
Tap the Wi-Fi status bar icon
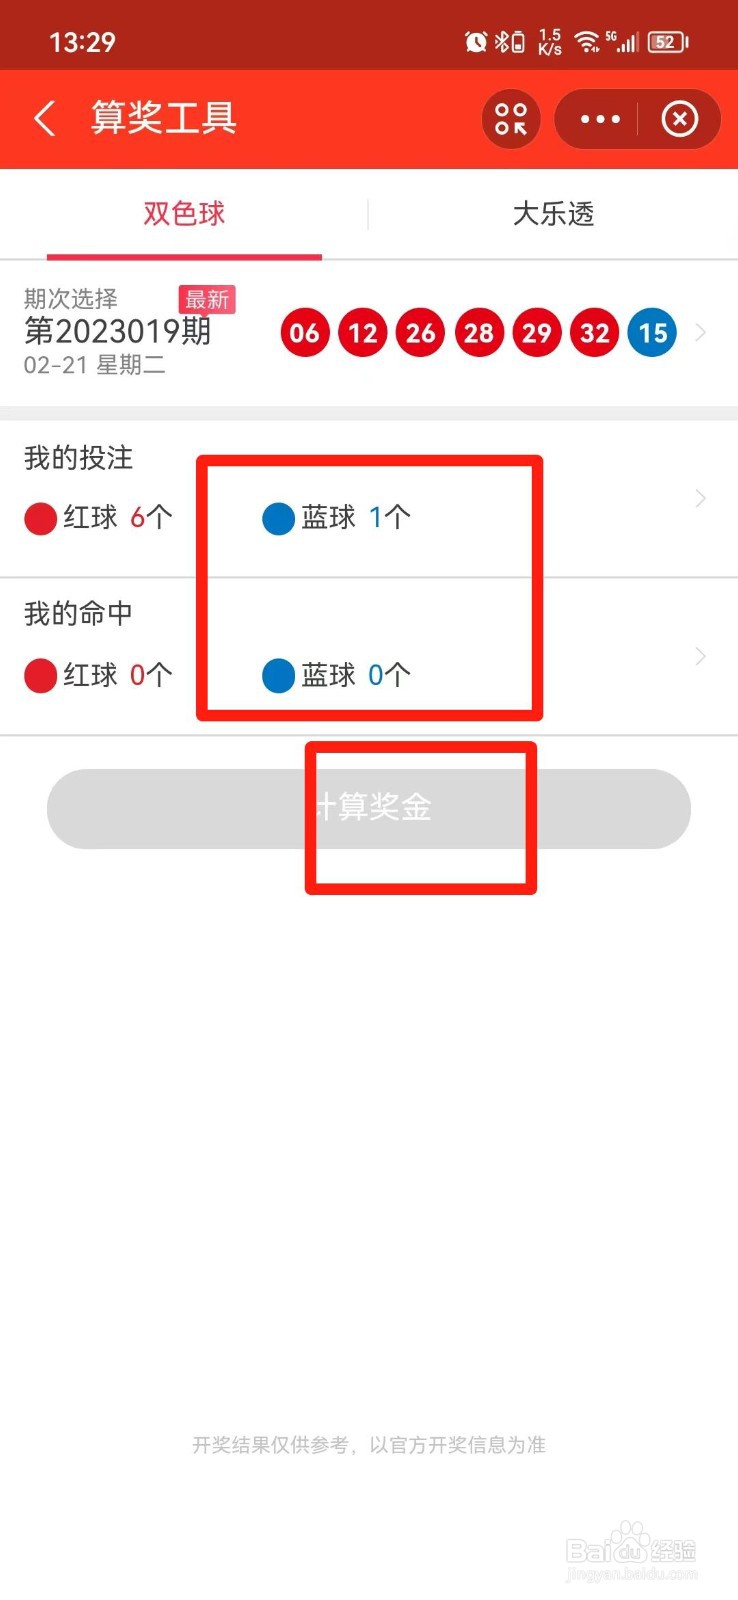tap(587, 41)
